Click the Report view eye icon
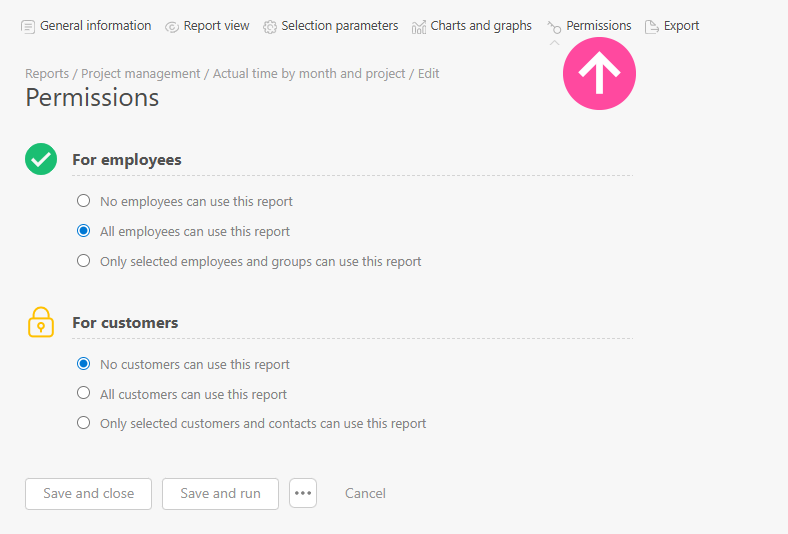 pyautogui.click(x=172, y=26)
